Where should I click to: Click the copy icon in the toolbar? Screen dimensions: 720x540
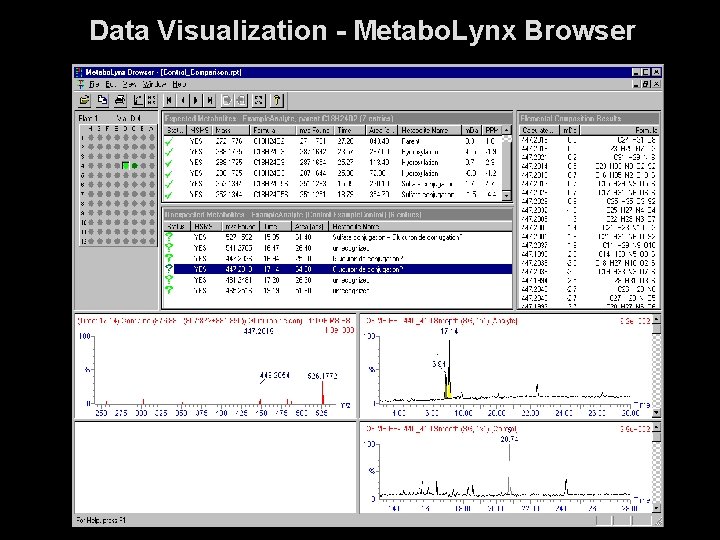click(102, 100)
